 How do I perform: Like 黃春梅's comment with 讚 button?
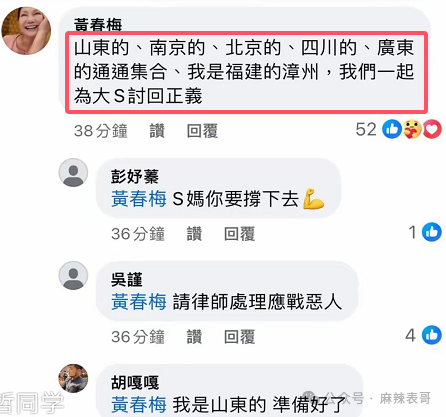157,131
